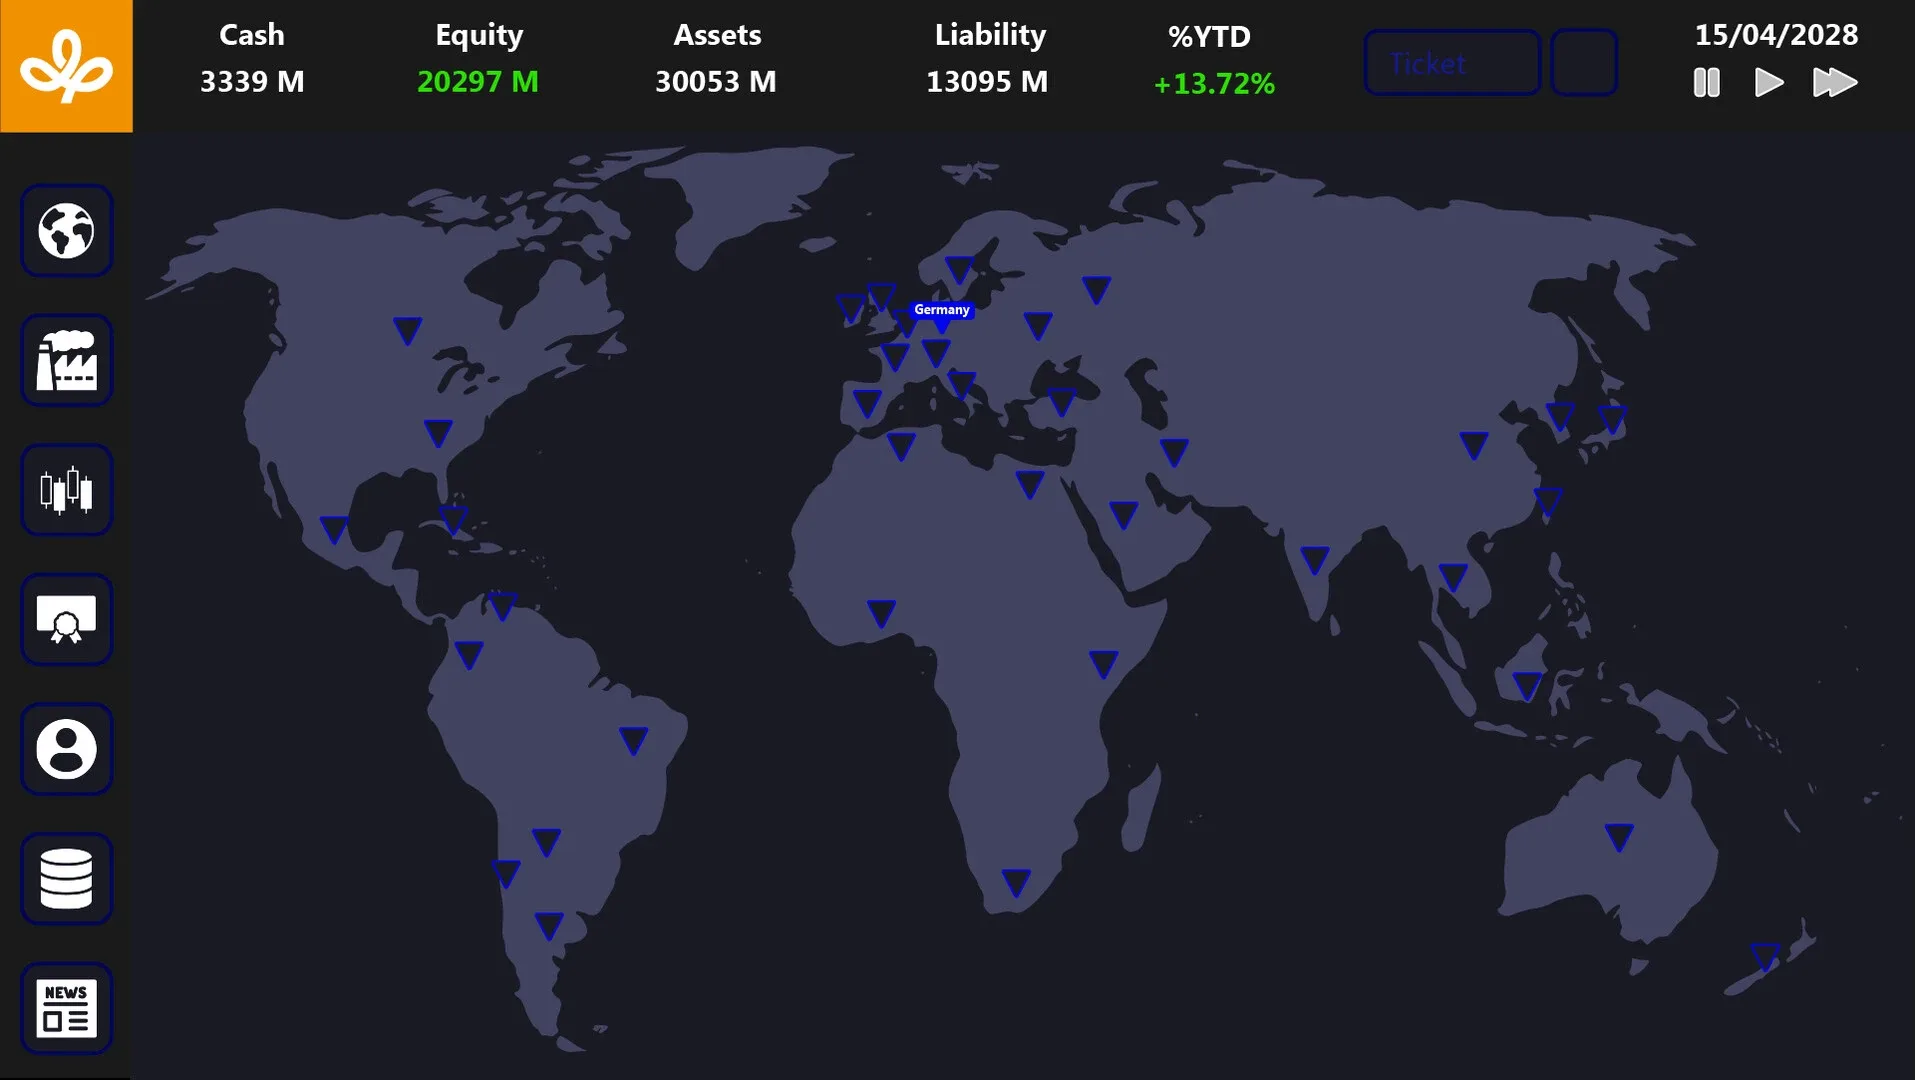The image size is (1915, 1080).
Task: Pause the game time
Action: (x=1706, y=83)
